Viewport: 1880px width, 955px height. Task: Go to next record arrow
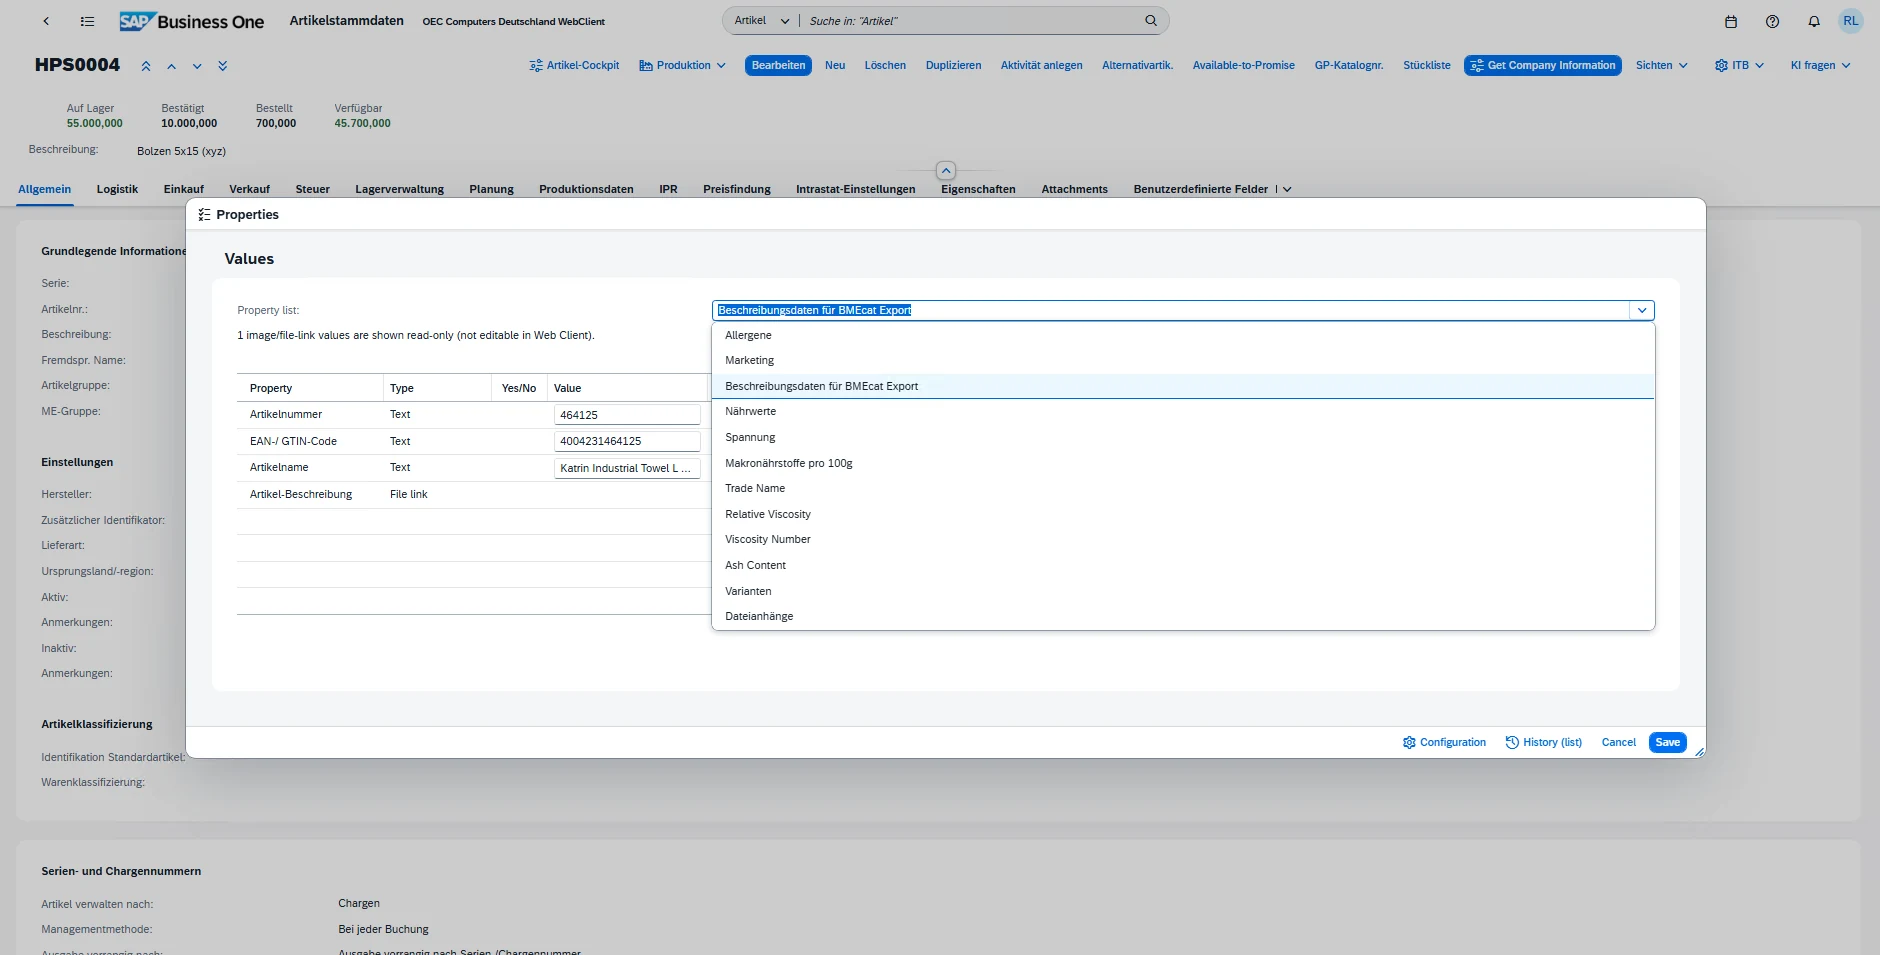[197, 66]
